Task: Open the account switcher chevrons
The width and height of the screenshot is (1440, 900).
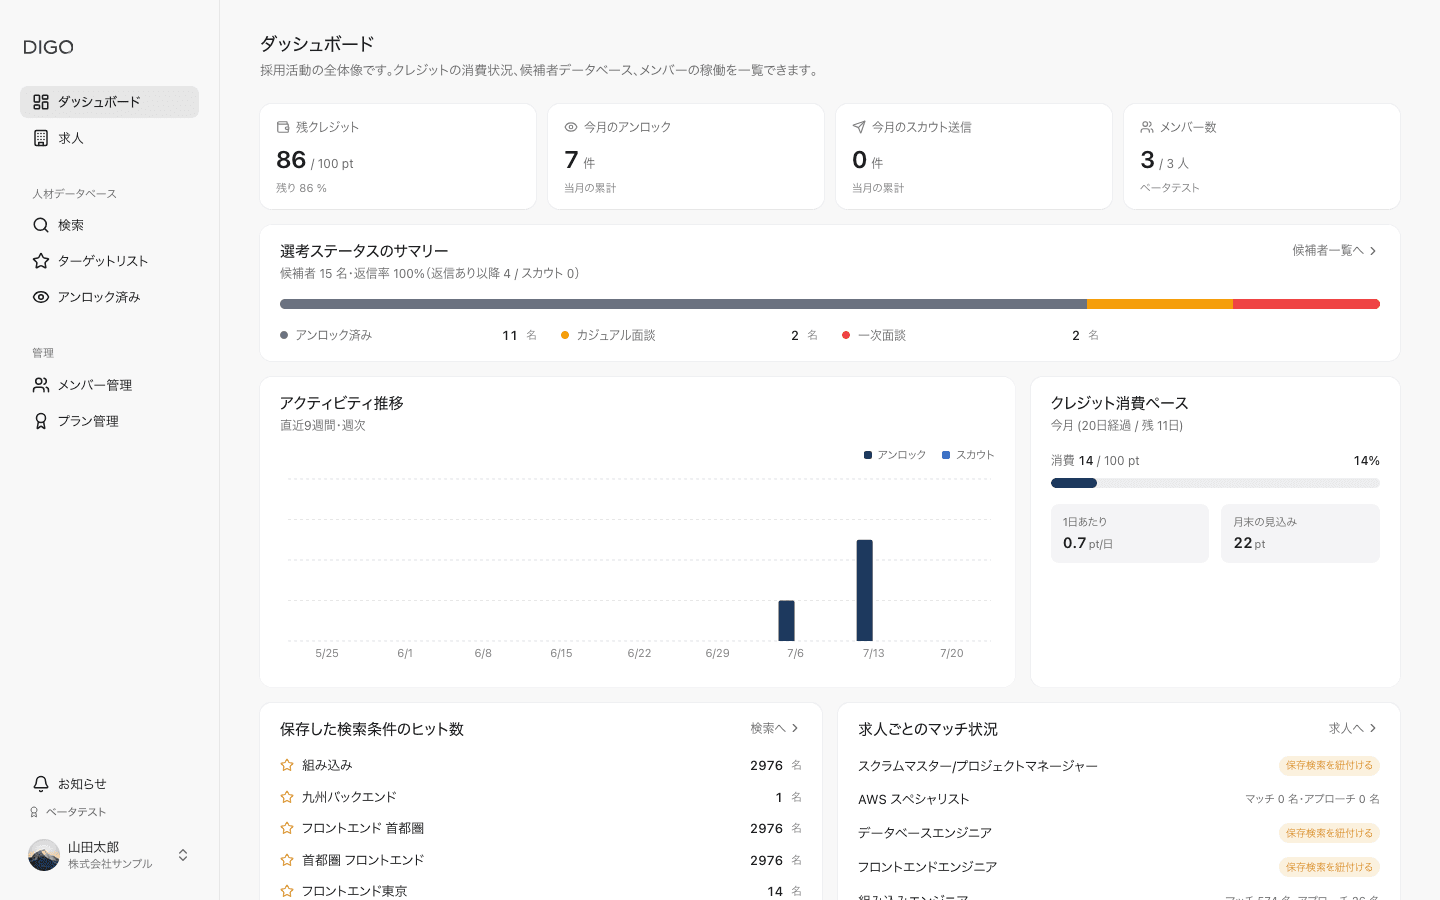Action: click(x=183, y=855)
